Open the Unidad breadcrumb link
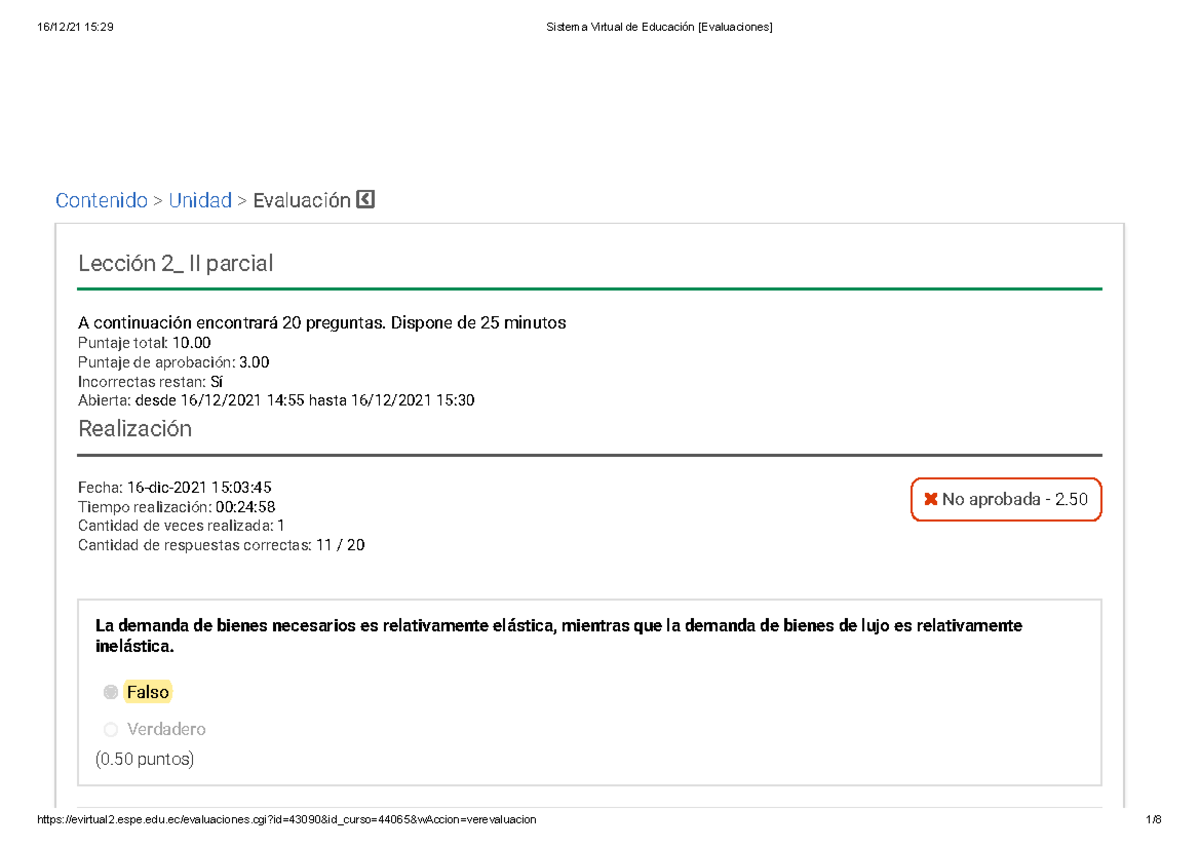The width and height of the screenshot is (1200, 848). tap(201, 200)
